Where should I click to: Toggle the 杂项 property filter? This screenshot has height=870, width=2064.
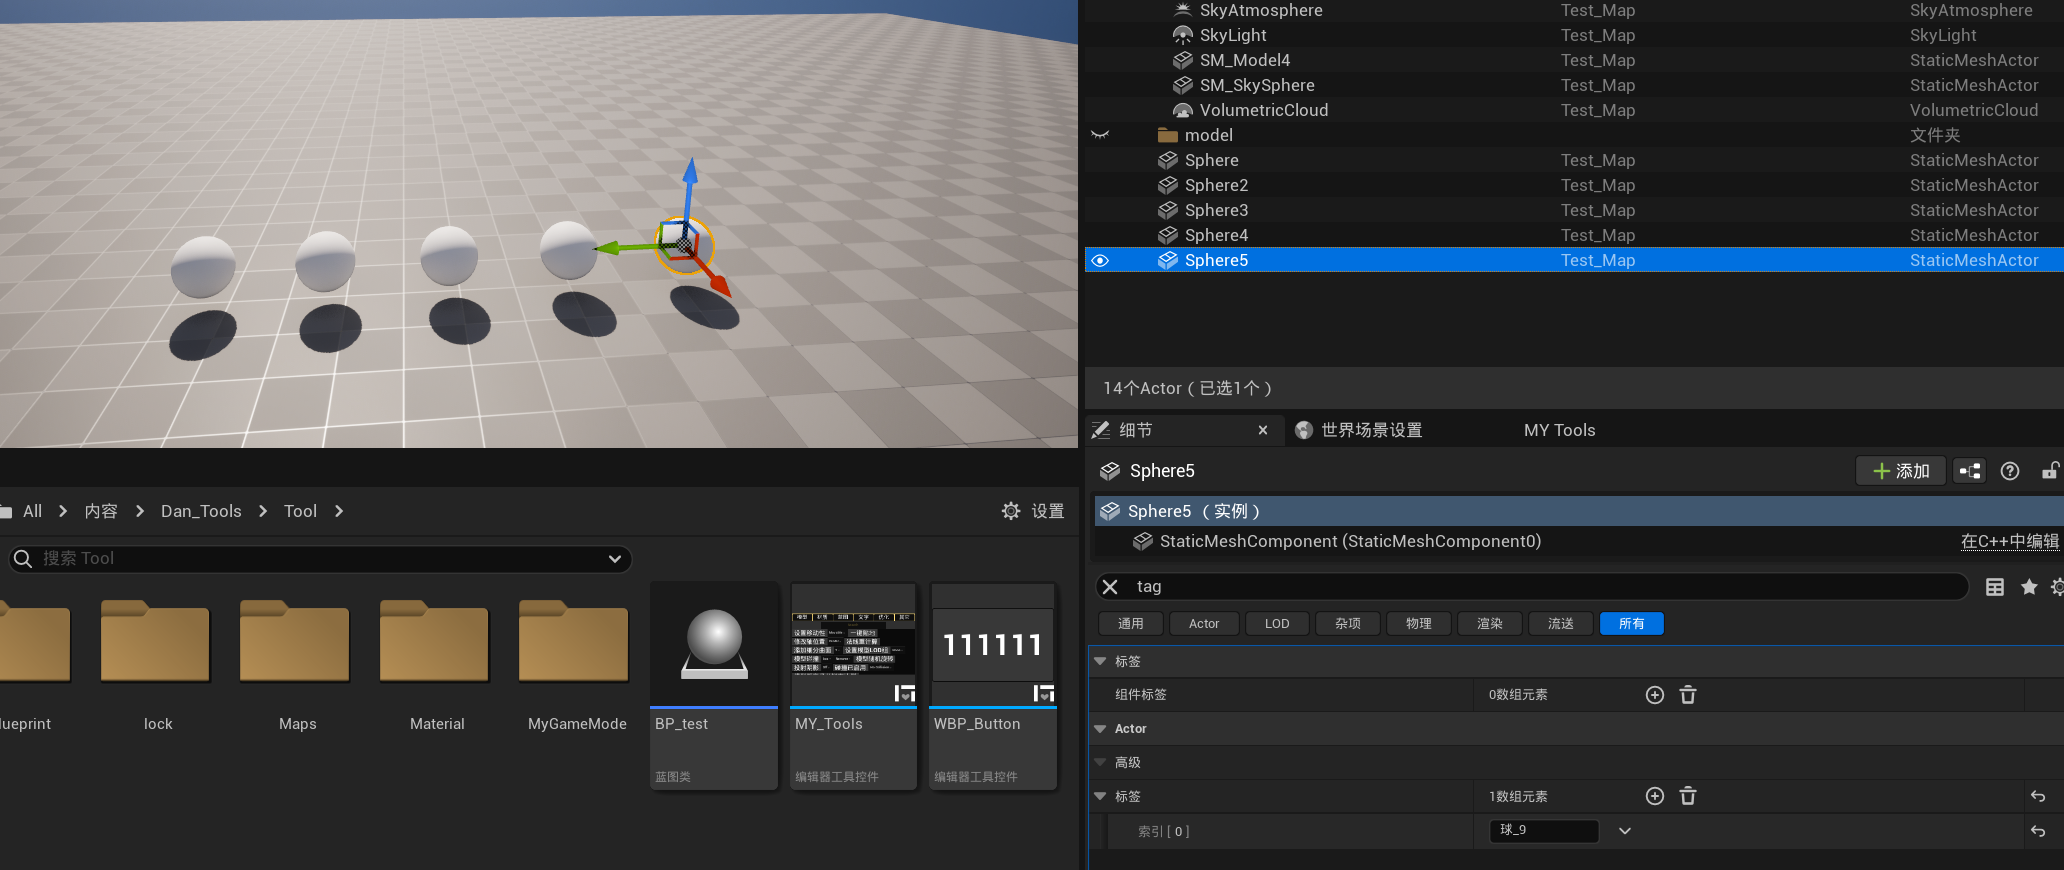pyautogui.click(x=1348, y=624)
